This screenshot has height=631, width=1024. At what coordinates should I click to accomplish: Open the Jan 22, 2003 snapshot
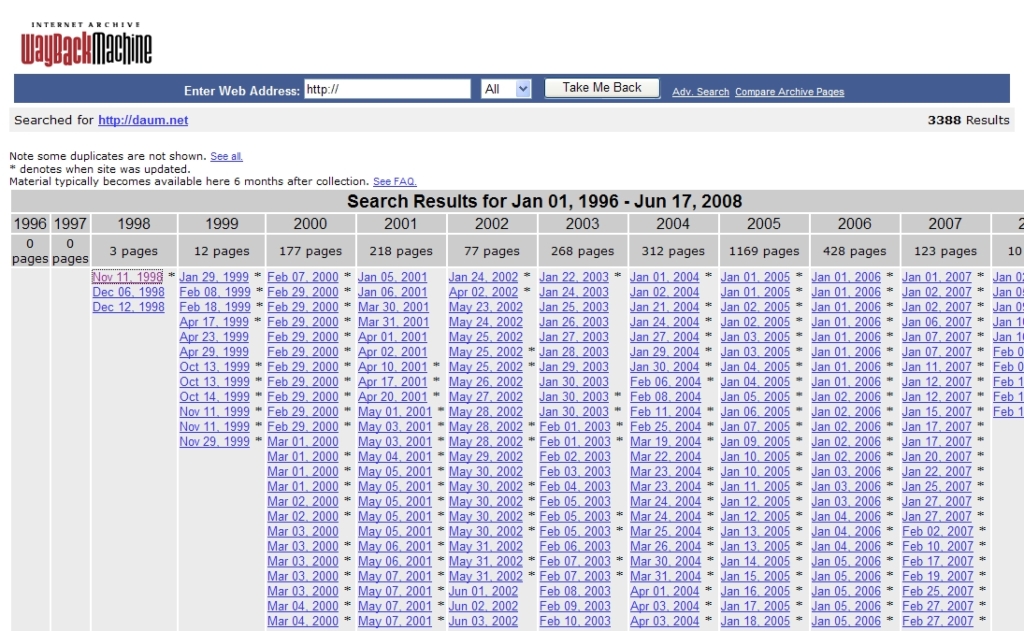574,277
